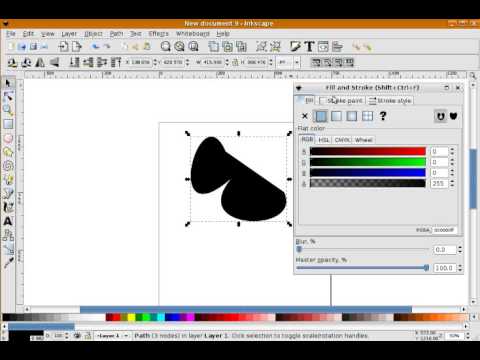
Task: Select the Selector arrow tool
Action: (x=8, y=83)
